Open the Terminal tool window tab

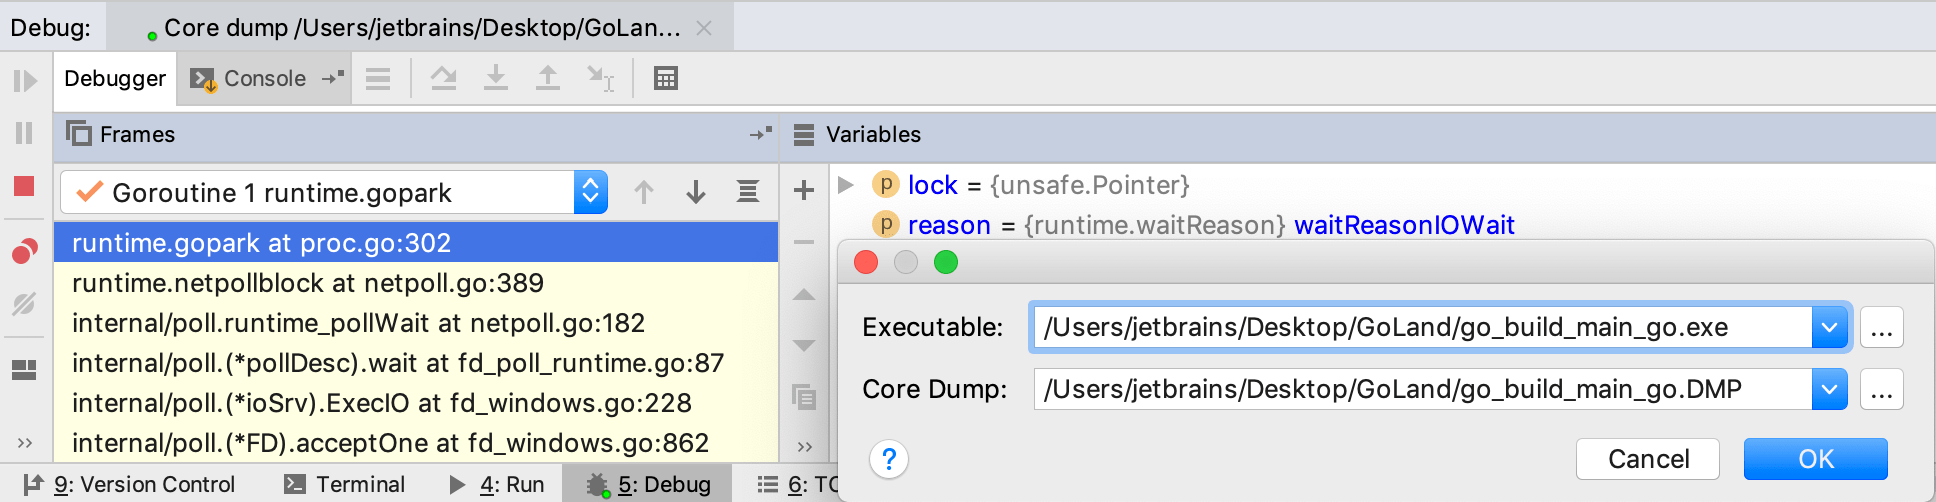[x=346, y=485]
